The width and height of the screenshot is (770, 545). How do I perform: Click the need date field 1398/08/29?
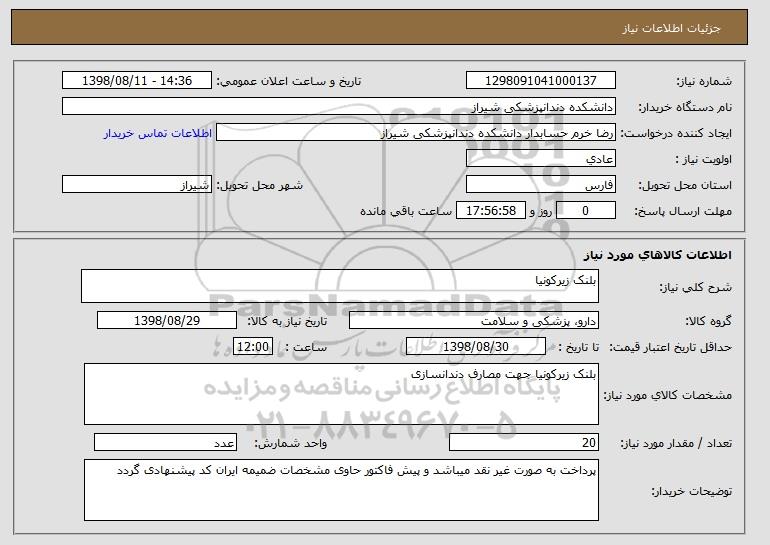167,321
